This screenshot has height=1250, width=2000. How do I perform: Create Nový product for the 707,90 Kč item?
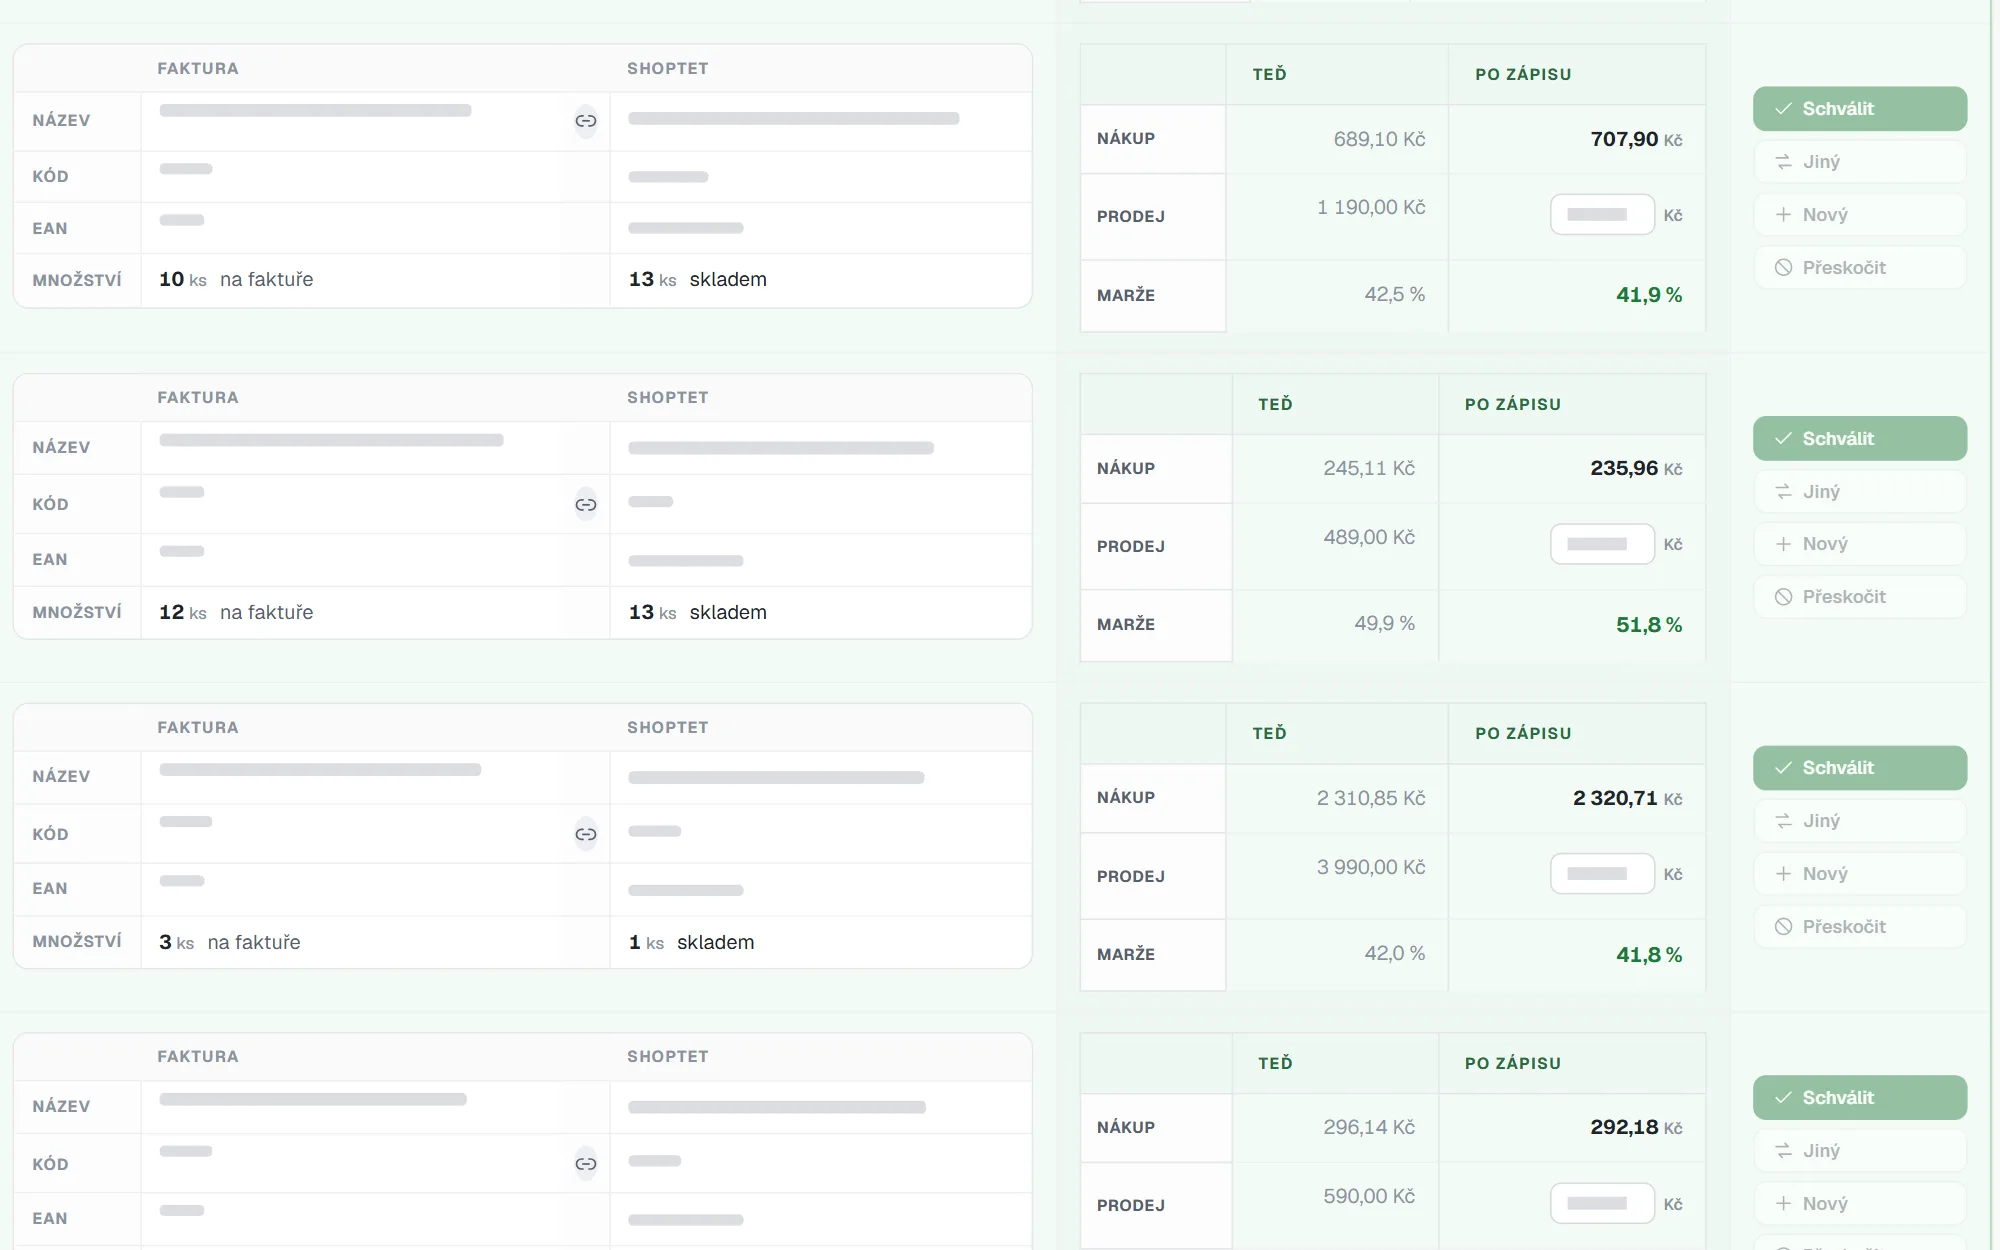pos(1860,215)
